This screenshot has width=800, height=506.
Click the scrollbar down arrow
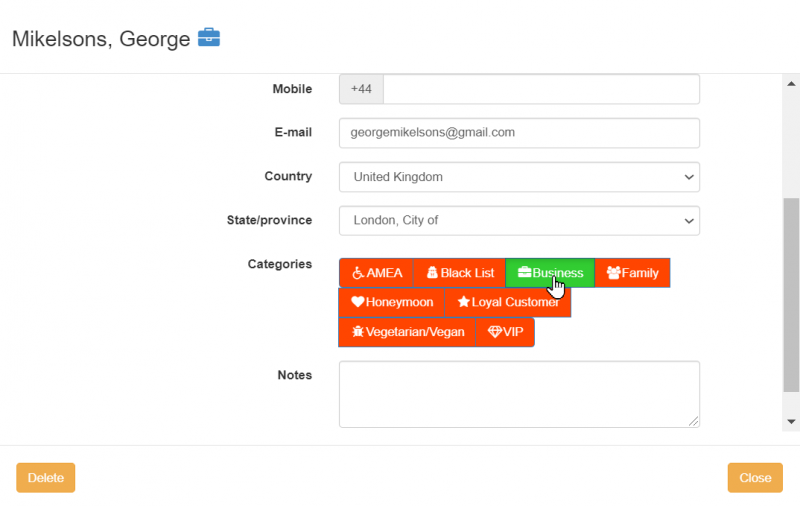click(x=791, y=422)
